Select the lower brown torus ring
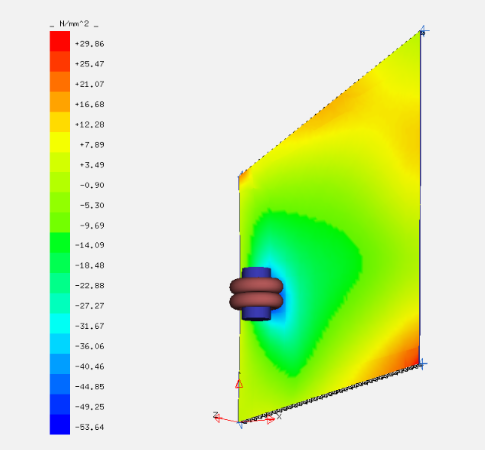This screenshot has width=485, height=450. tap(256, 301)
